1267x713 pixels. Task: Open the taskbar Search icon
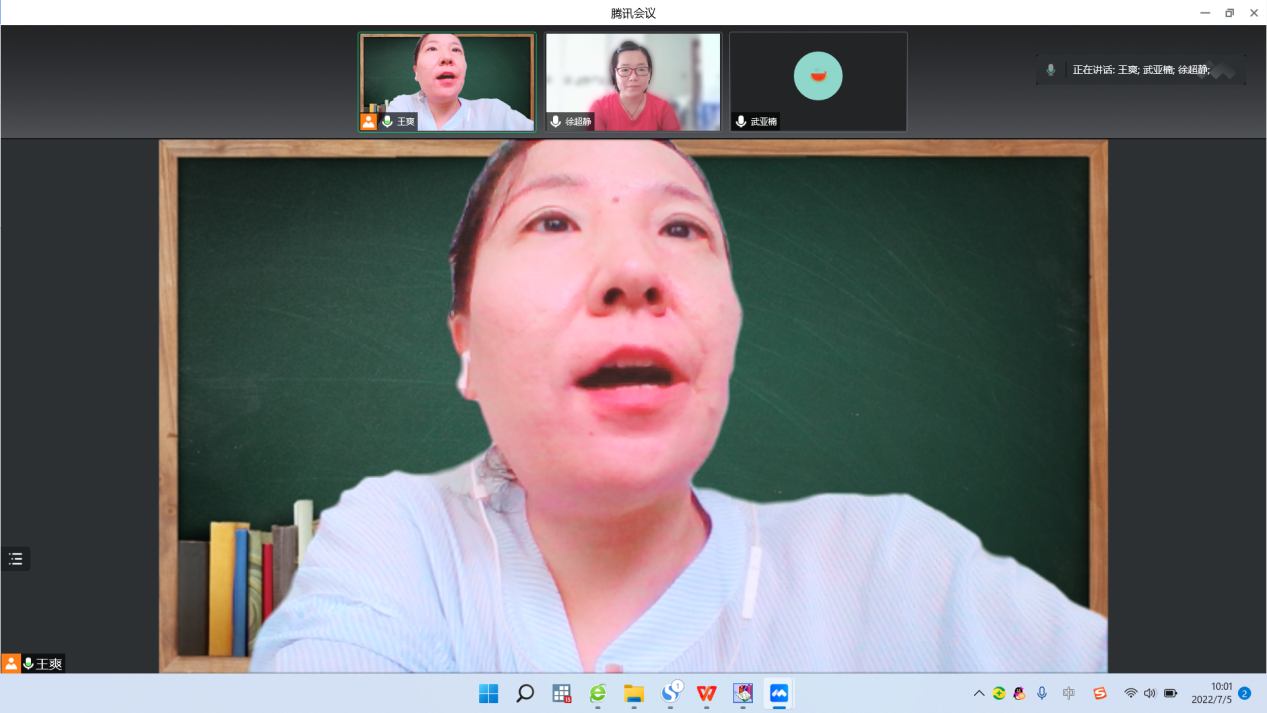point(524,693)
